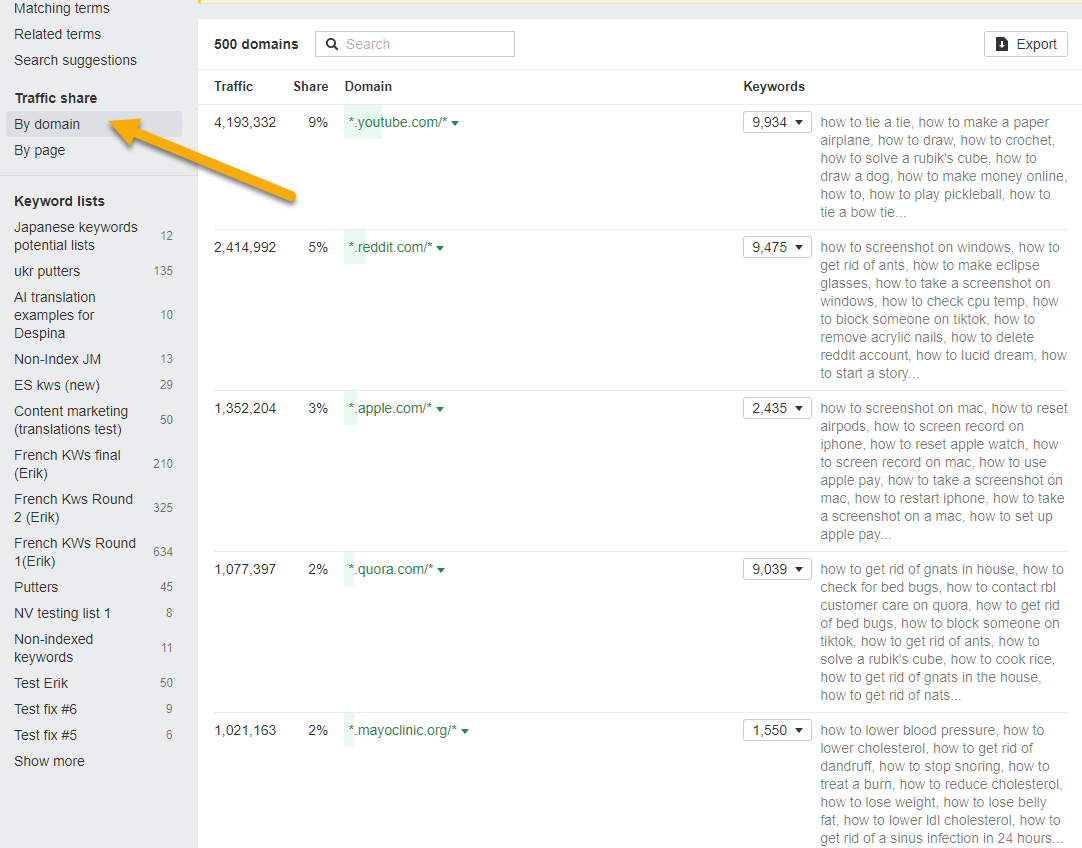Select By page traffic share
The width and height of the screenshot is (1082, 848).
[39, 150]
